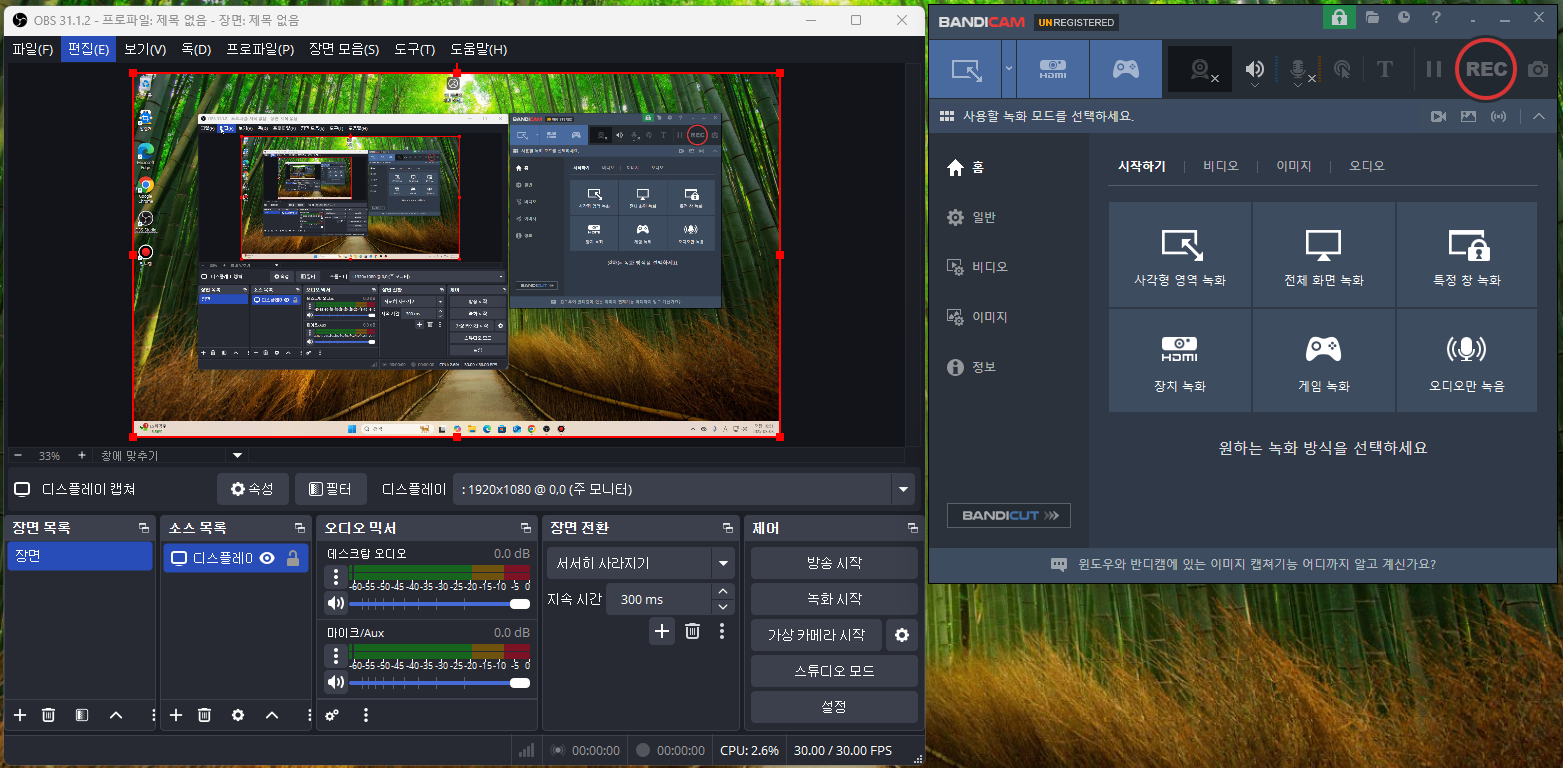Open the Bandicam mode grid icon
The image size is (1563, 768).
(946, 116)
